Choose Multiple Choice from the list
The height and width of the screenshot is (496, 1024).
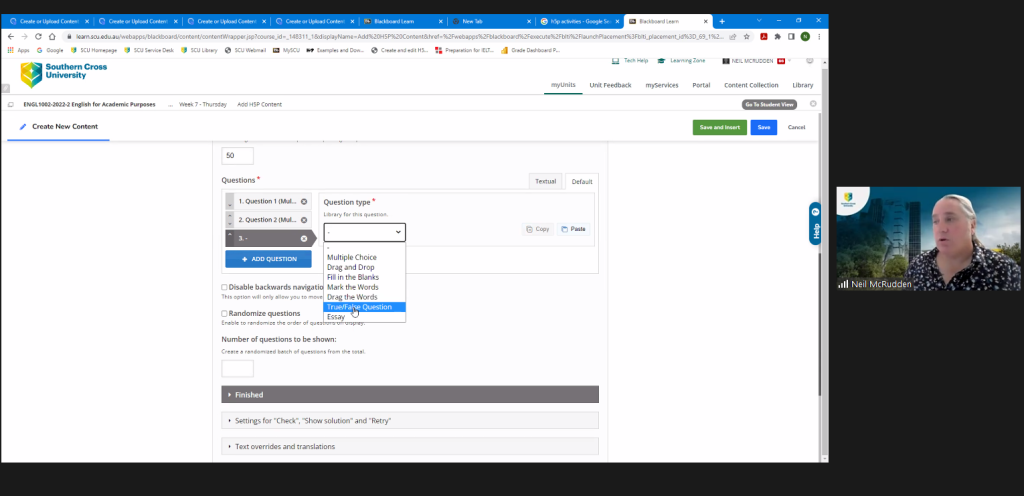point(364,257)
